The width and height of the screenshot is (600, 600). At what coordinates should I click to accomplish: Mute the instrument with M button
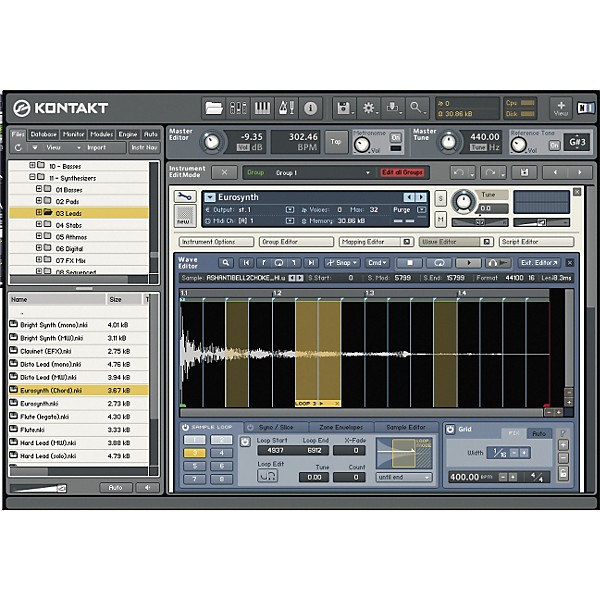click(x=440, y=219)
